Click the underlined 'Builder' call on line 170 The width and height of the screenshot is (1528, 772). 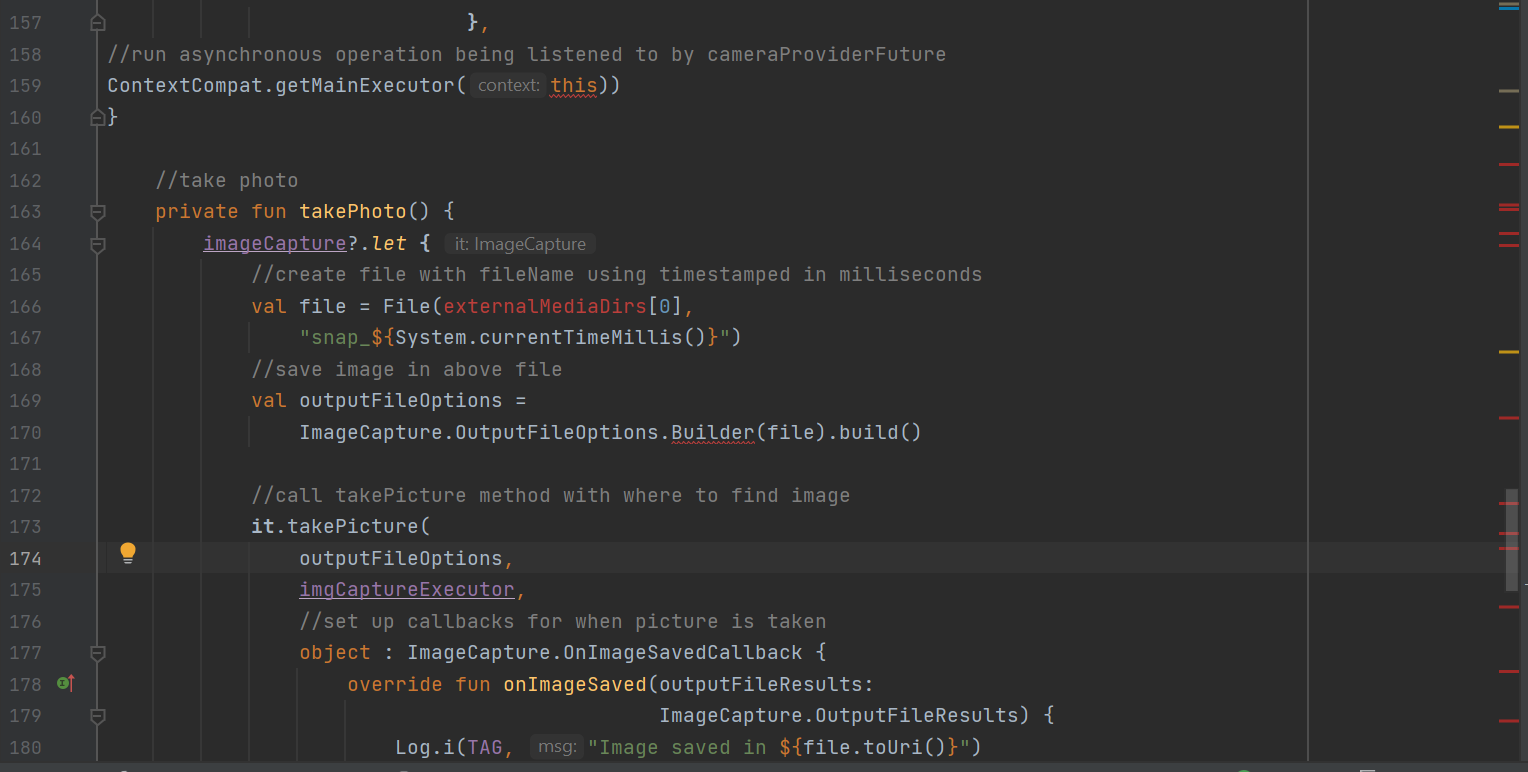click(713, 432)
